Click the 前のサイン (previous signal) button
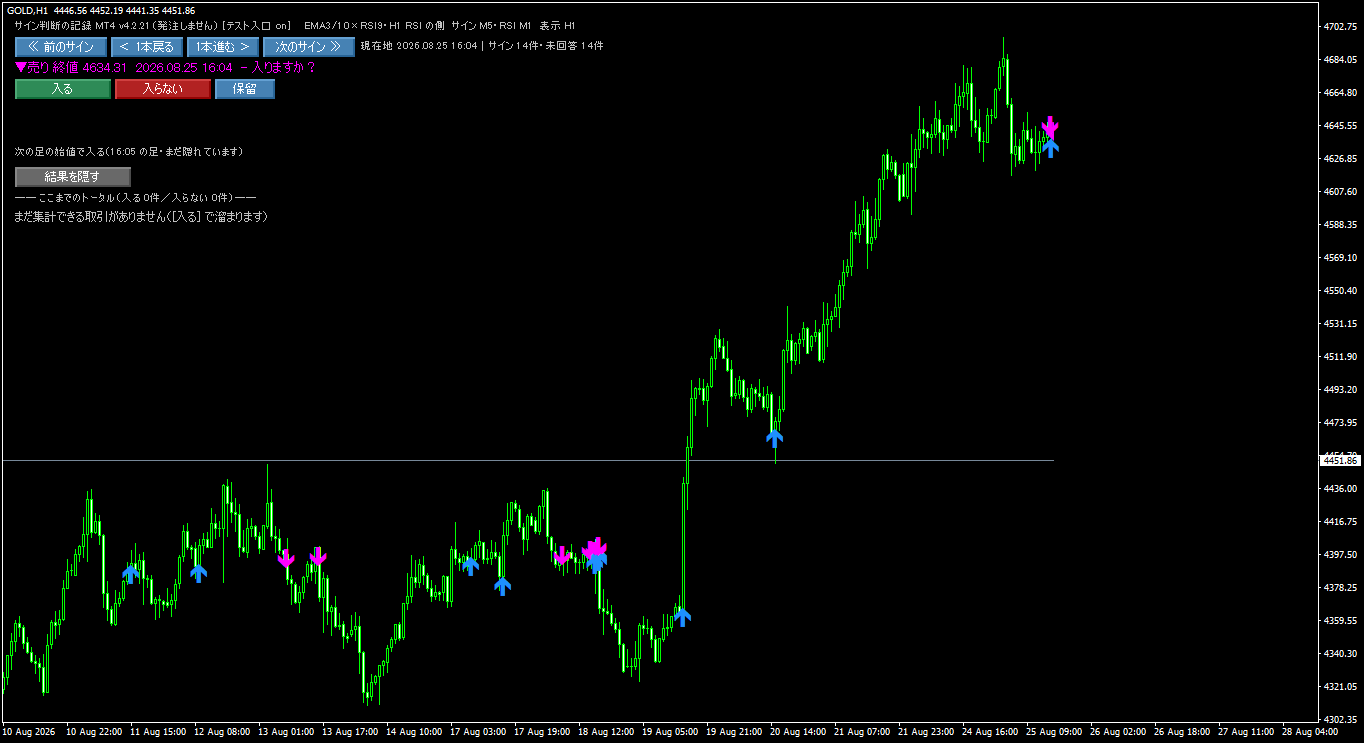1364x743 pixels. [61, 47]
